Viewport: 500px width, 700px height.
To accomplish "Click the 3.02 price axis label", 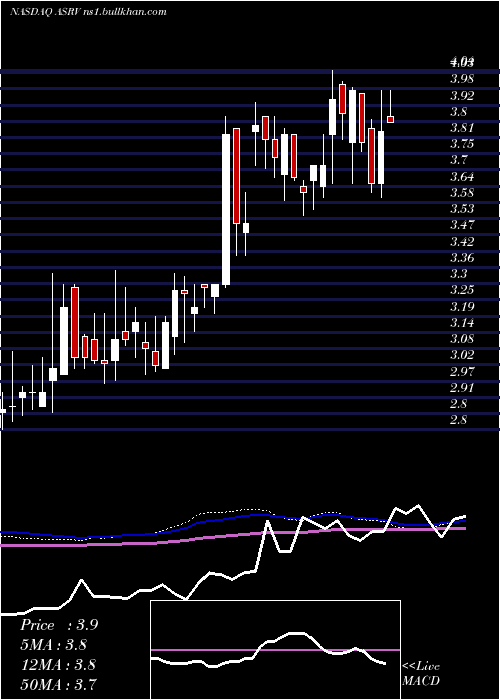I will coord(462,355).
